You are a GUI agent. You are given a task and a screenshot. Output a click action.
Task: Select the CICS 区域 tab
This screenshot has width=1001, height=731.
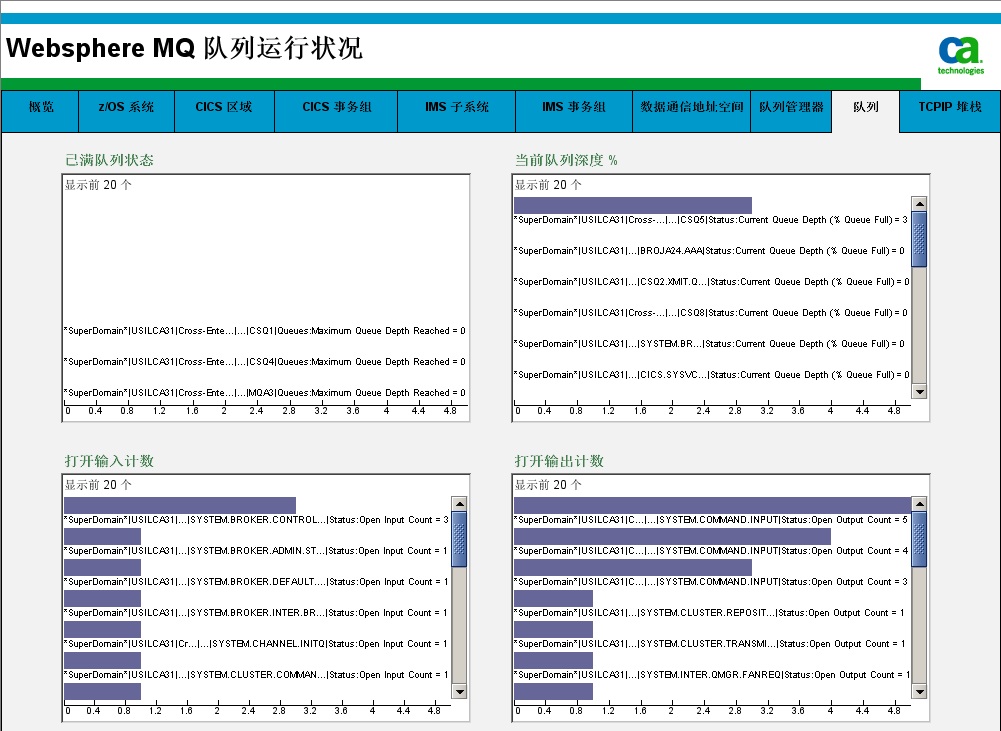point(224,107)
